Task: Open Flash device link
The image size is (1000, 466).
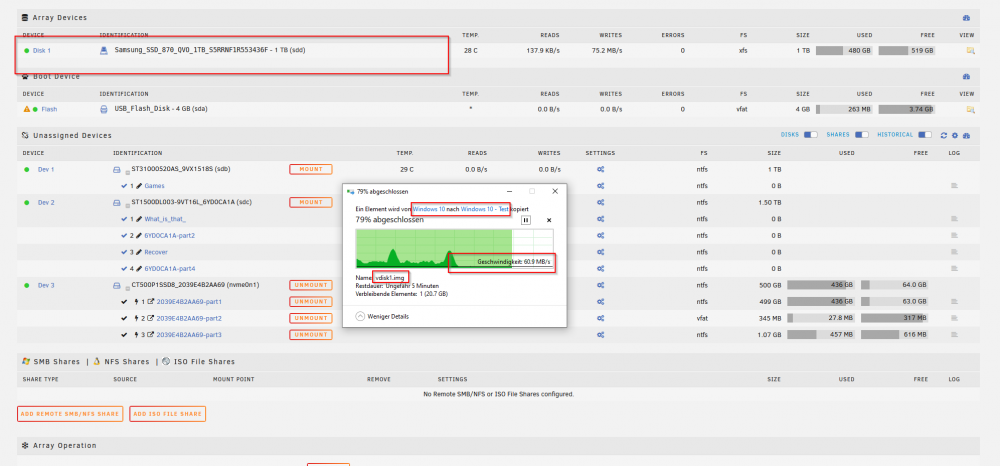Action: [x=49, y=109]
